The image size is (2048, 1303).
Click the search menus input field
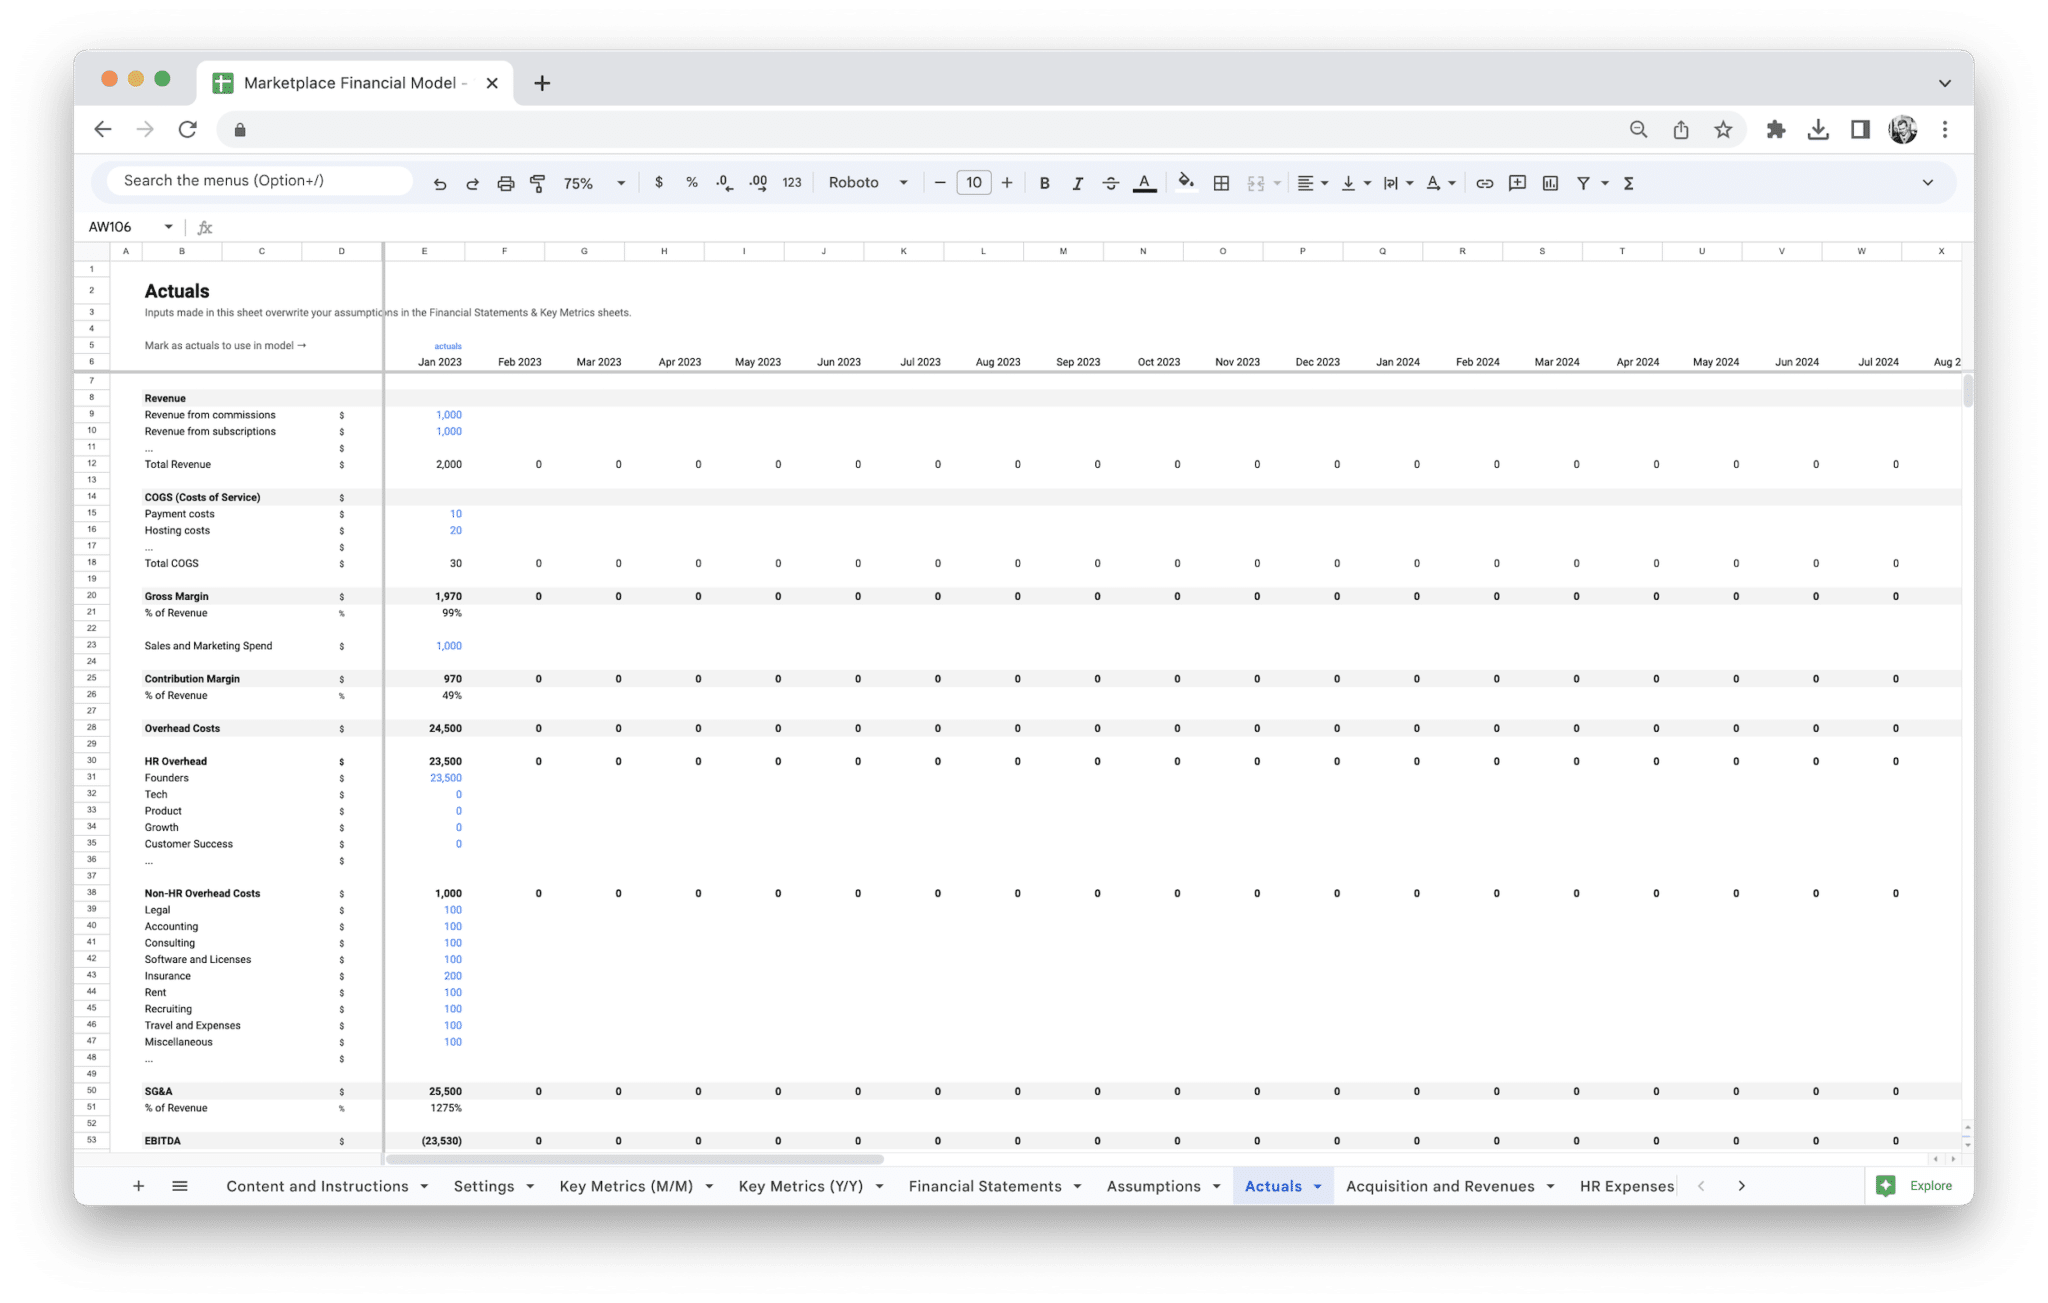tap(255, 180)
